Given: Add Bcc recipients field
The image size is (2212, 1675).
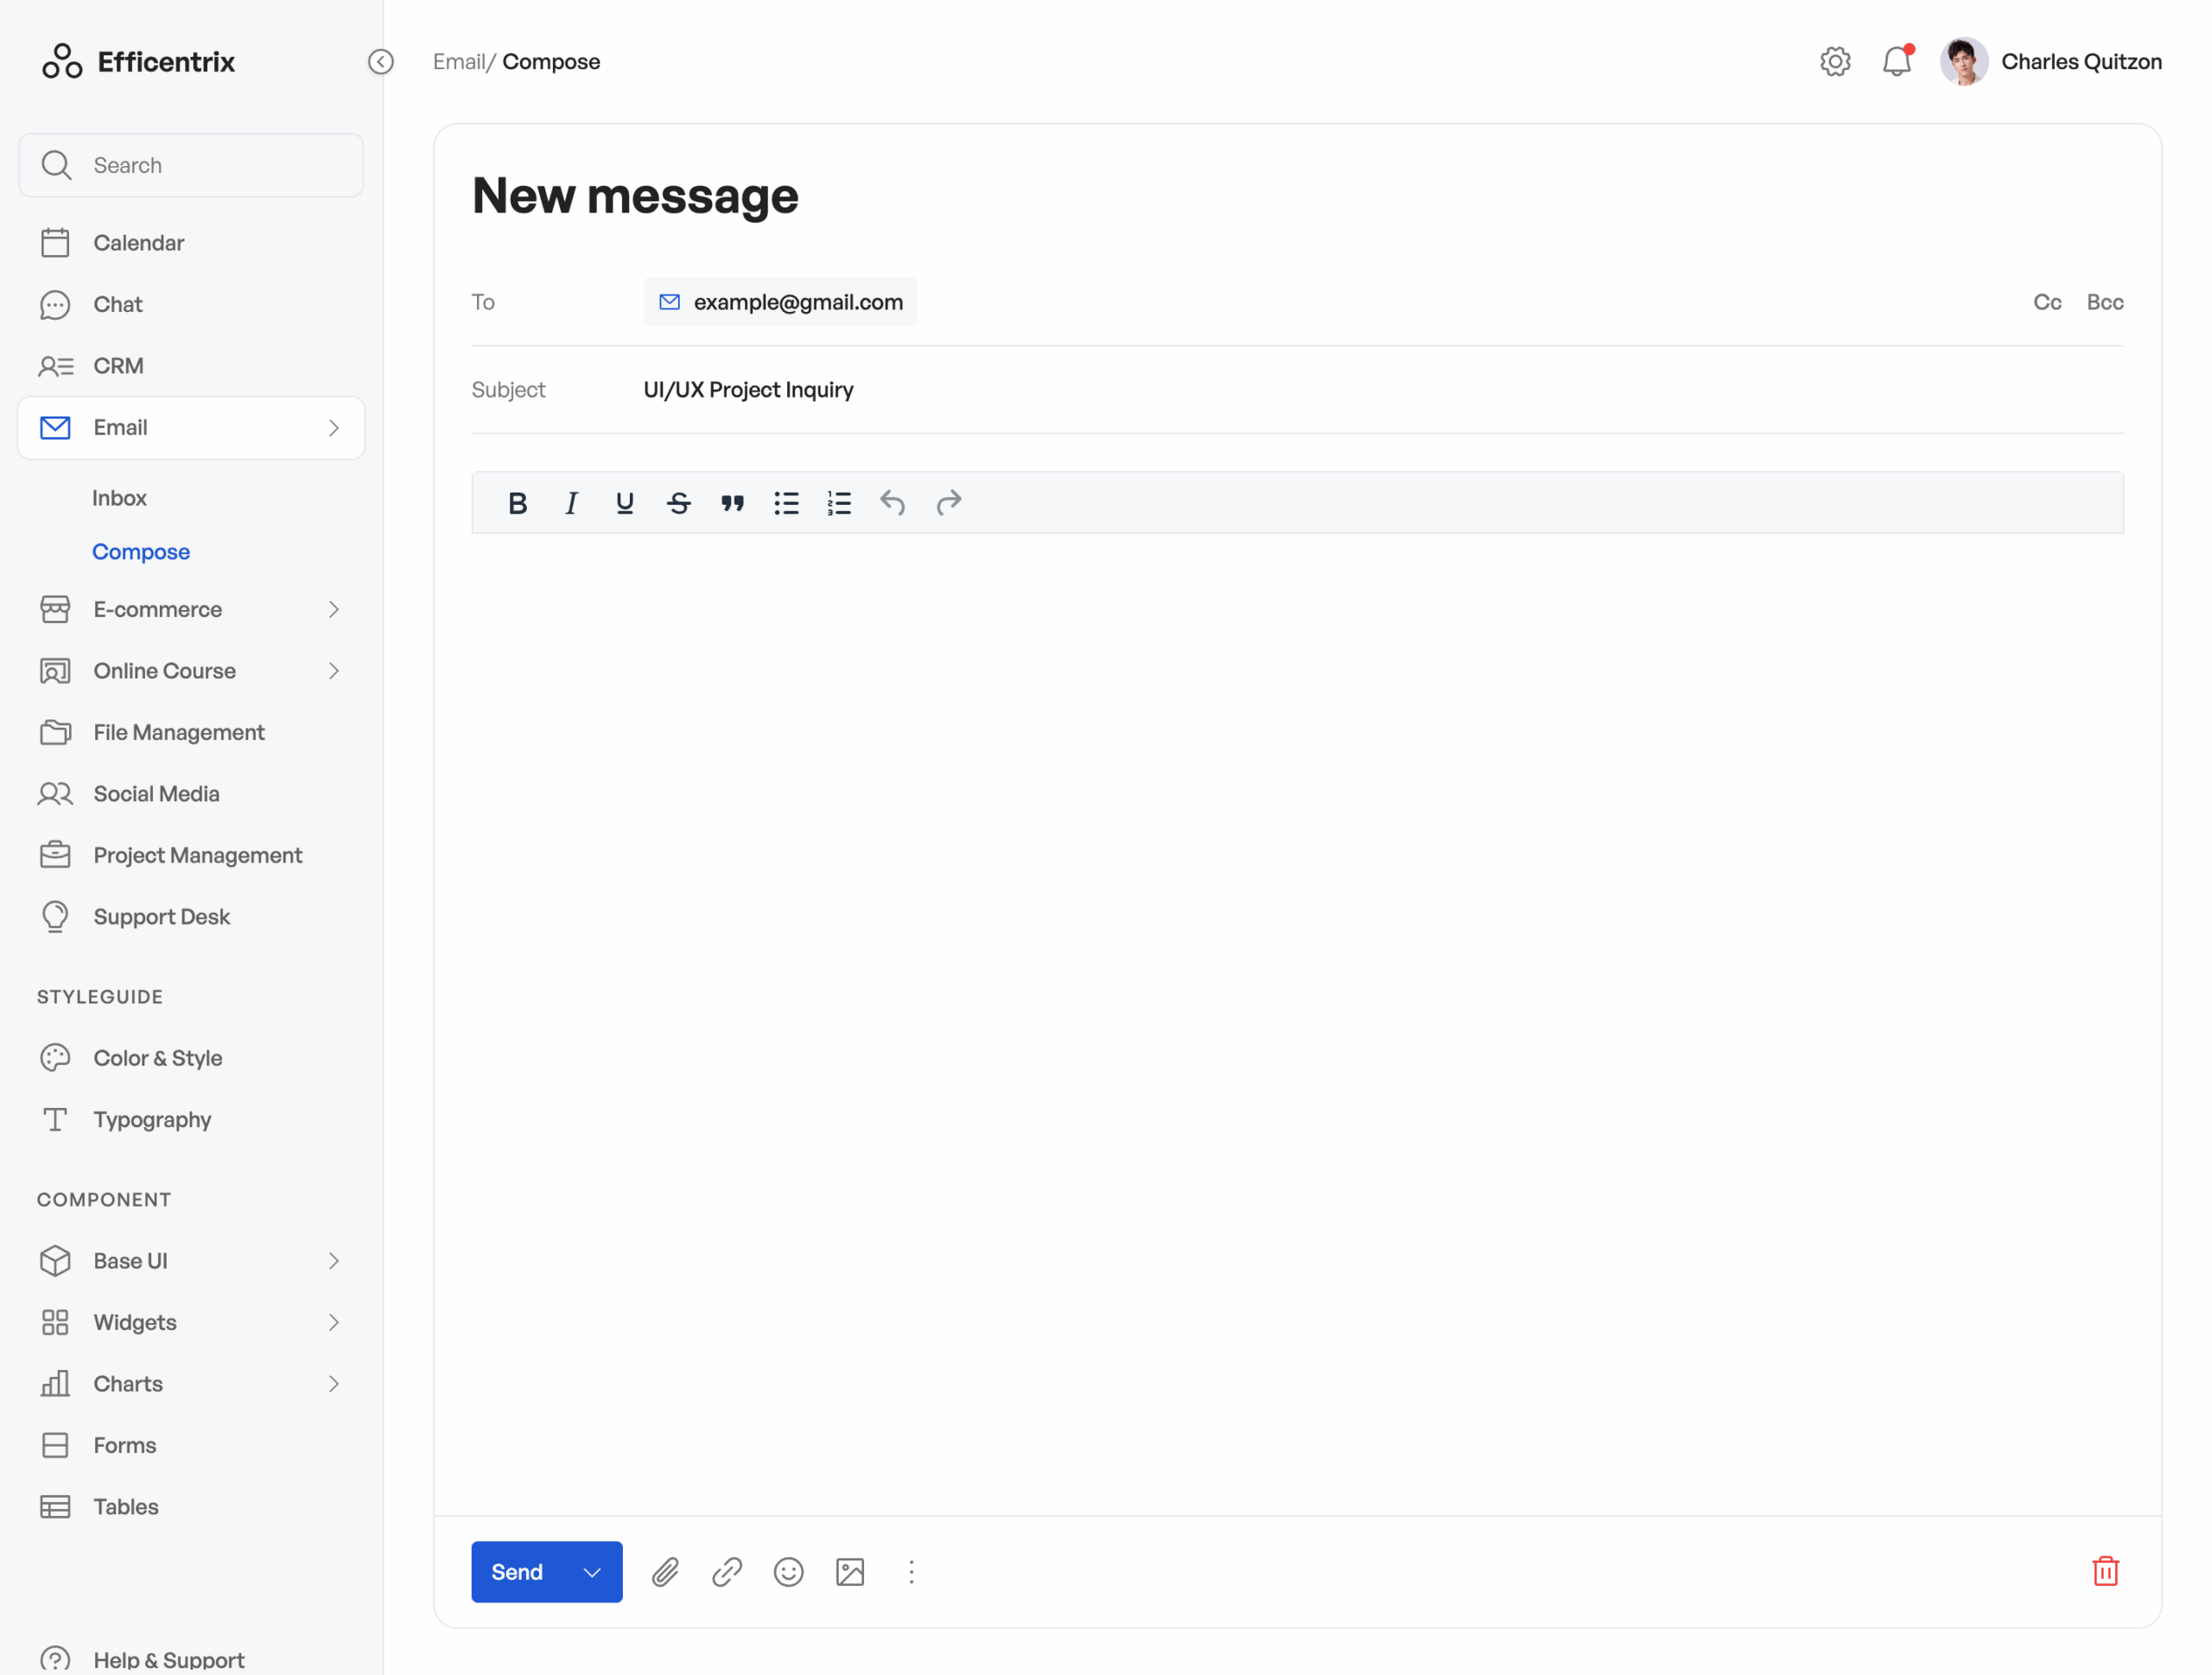Looking at the screenshot, I should point(2104,302).
